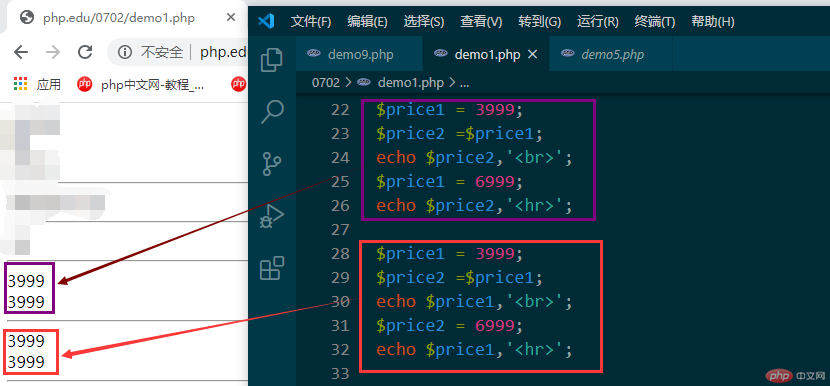Open the Source Control view
Viewport: 830px width, 386px height.
click(x=272, y=164)
